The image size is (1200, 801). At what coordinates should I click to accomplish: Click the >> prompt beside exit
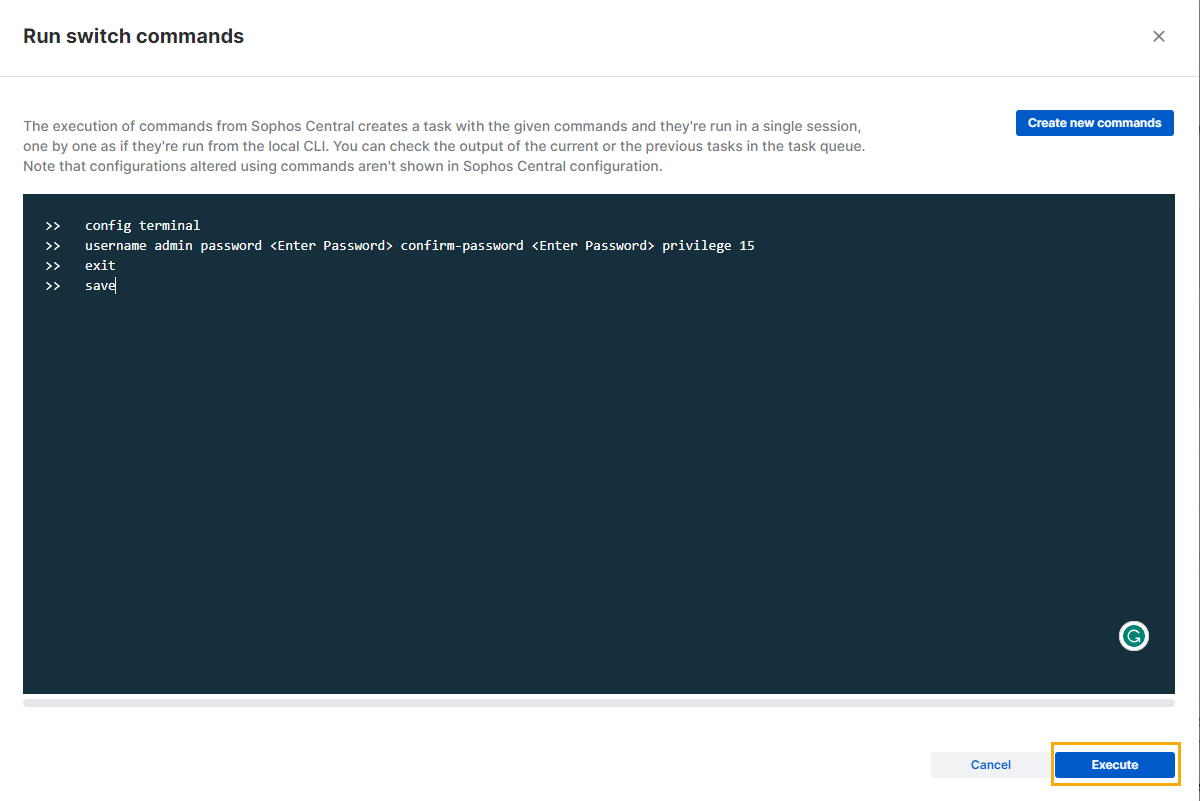coord(53,266)
